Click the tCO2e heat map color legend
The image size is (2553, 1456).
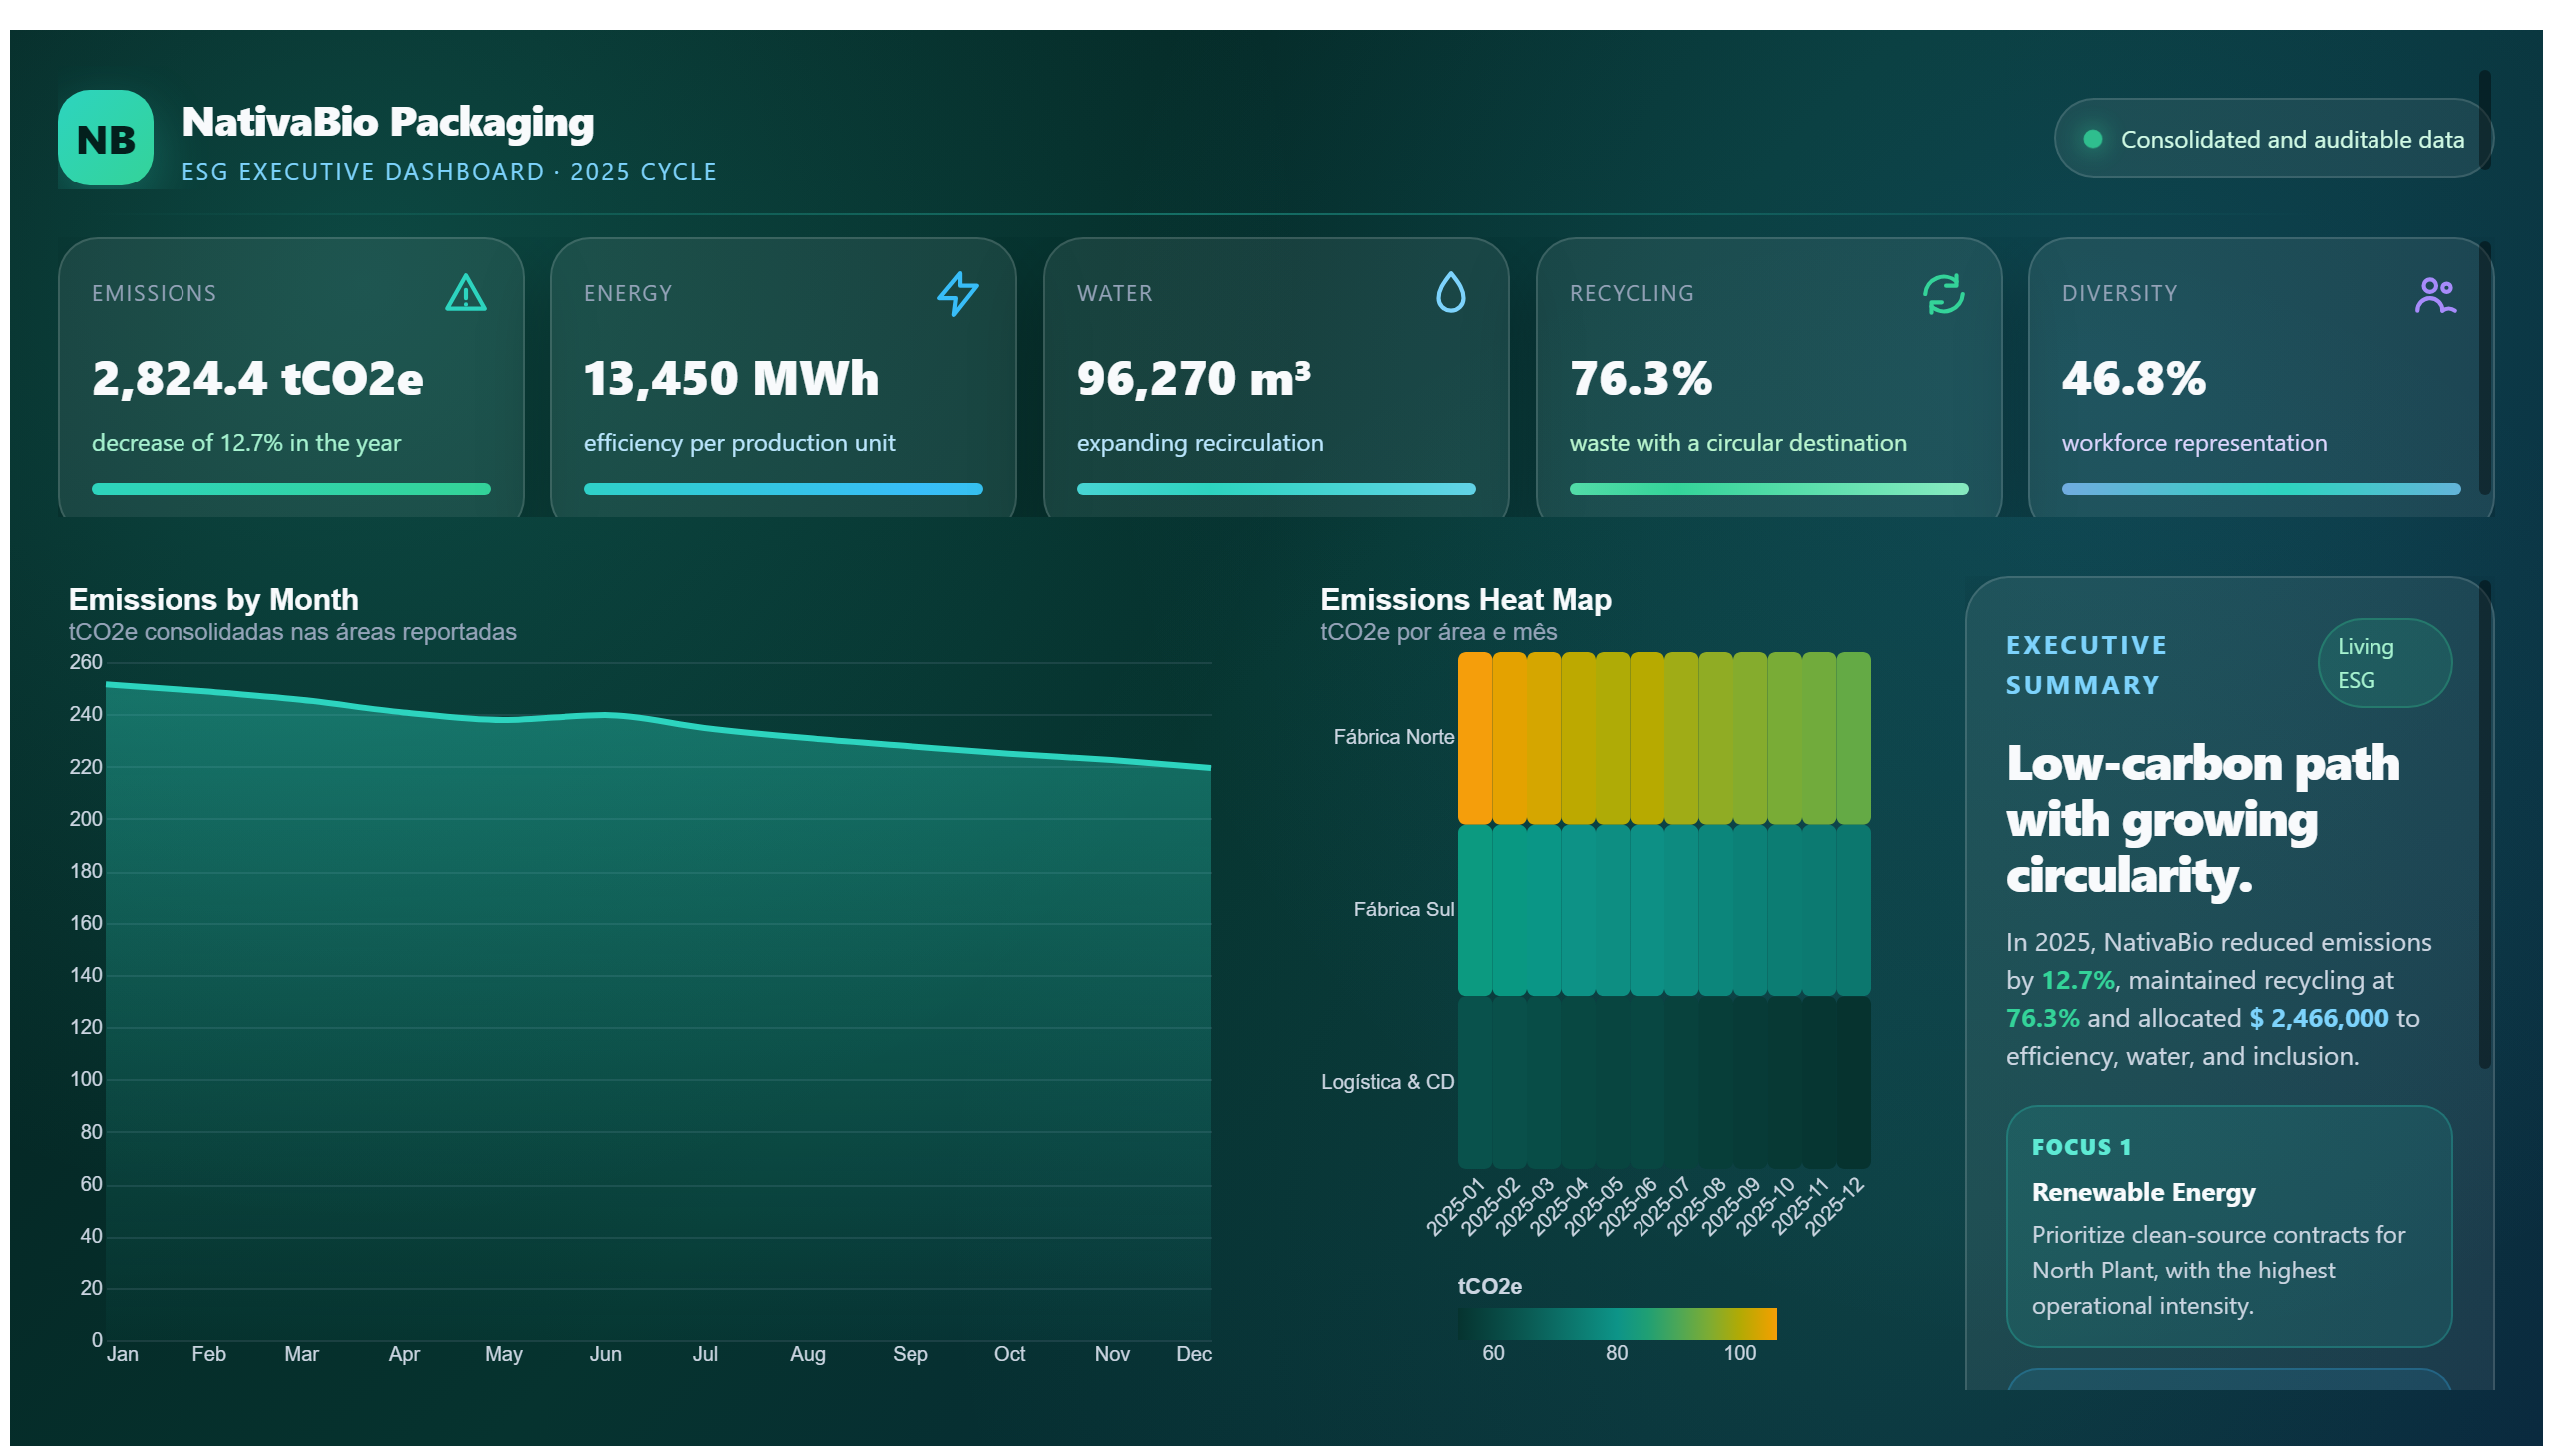[1616, 1324]
